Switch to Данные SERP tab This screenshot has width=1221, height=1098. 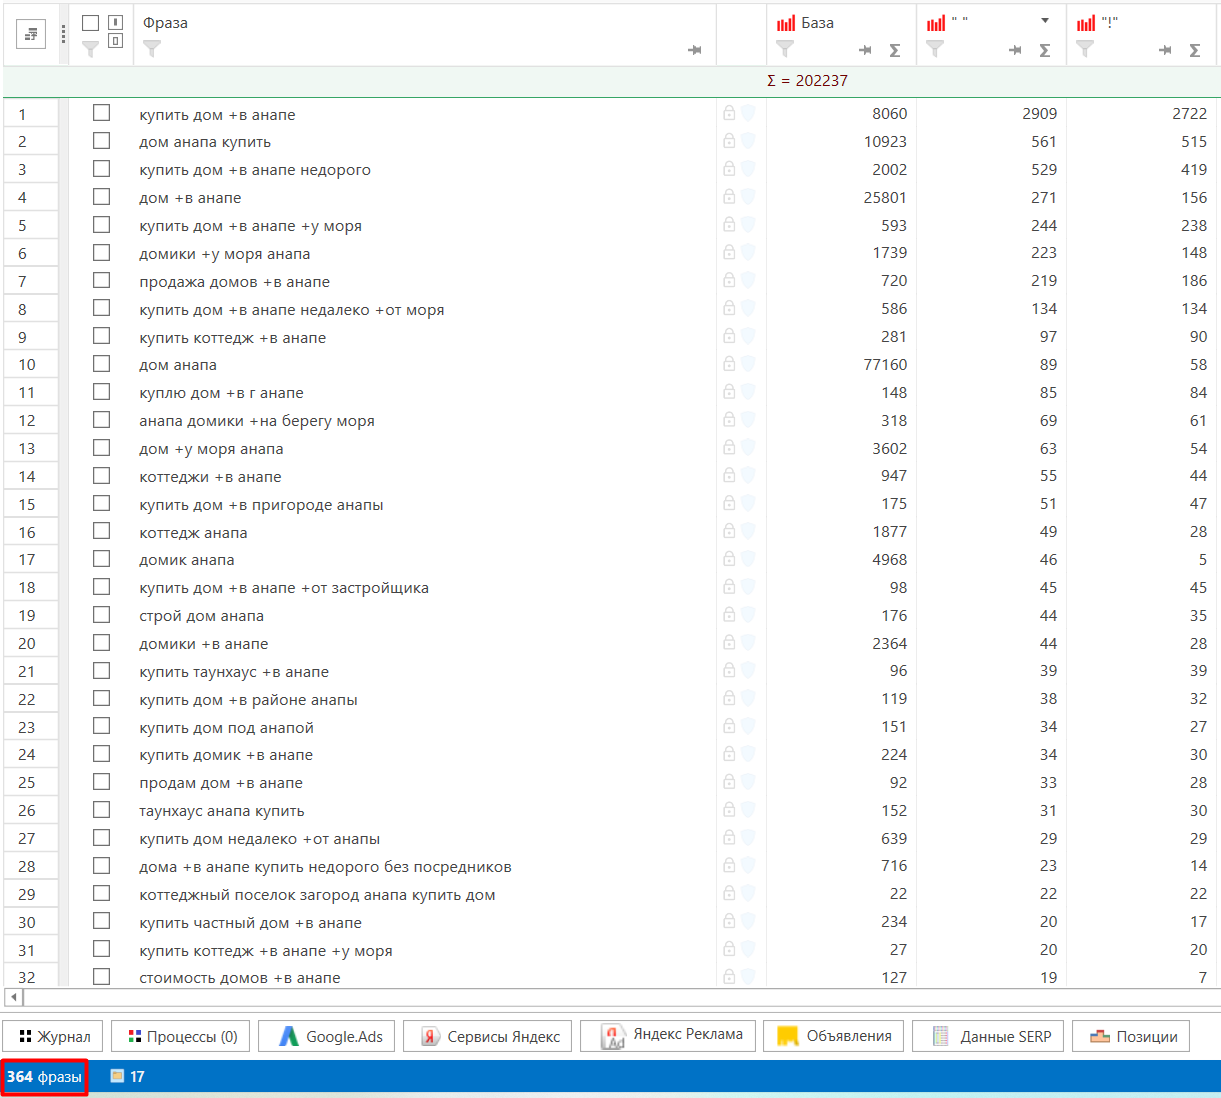click(991, 1036)
